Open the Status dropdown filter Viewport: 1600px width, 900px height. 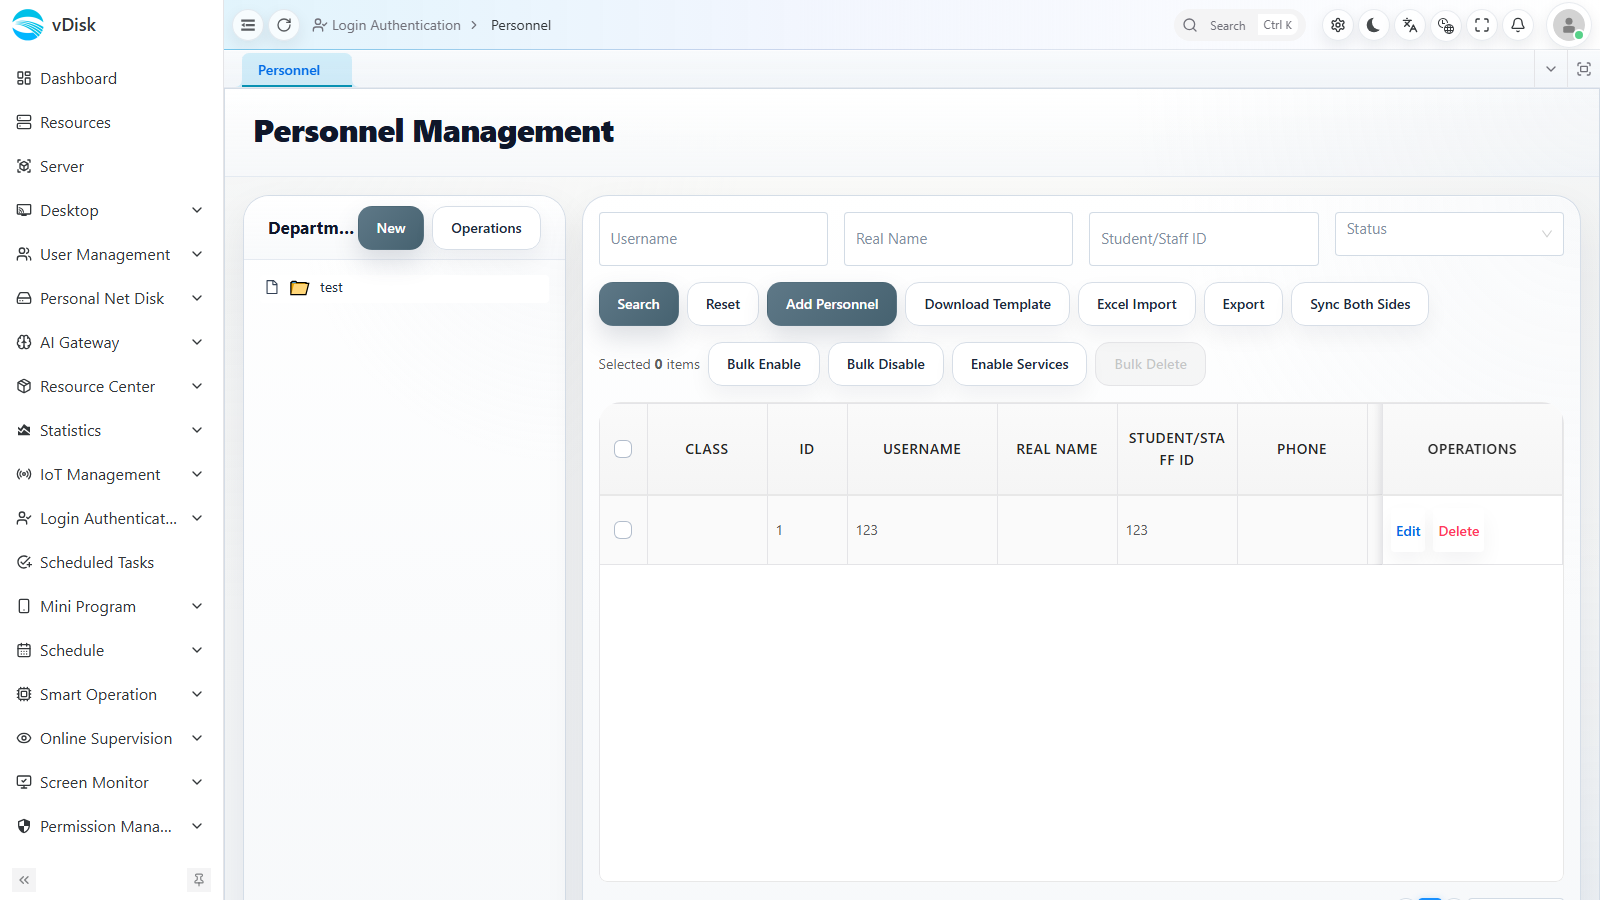pos(1449,234)
